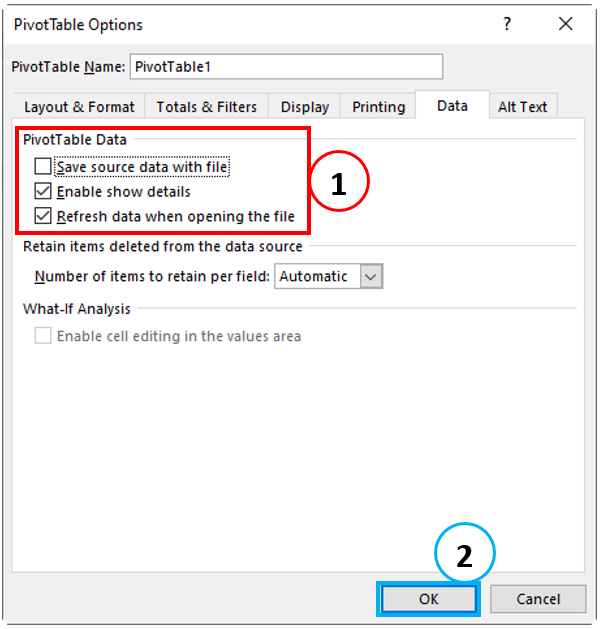Confirm with the OK button
Image resolution: width=600 pixels, height=629 pixels.
tap(428, 599)
